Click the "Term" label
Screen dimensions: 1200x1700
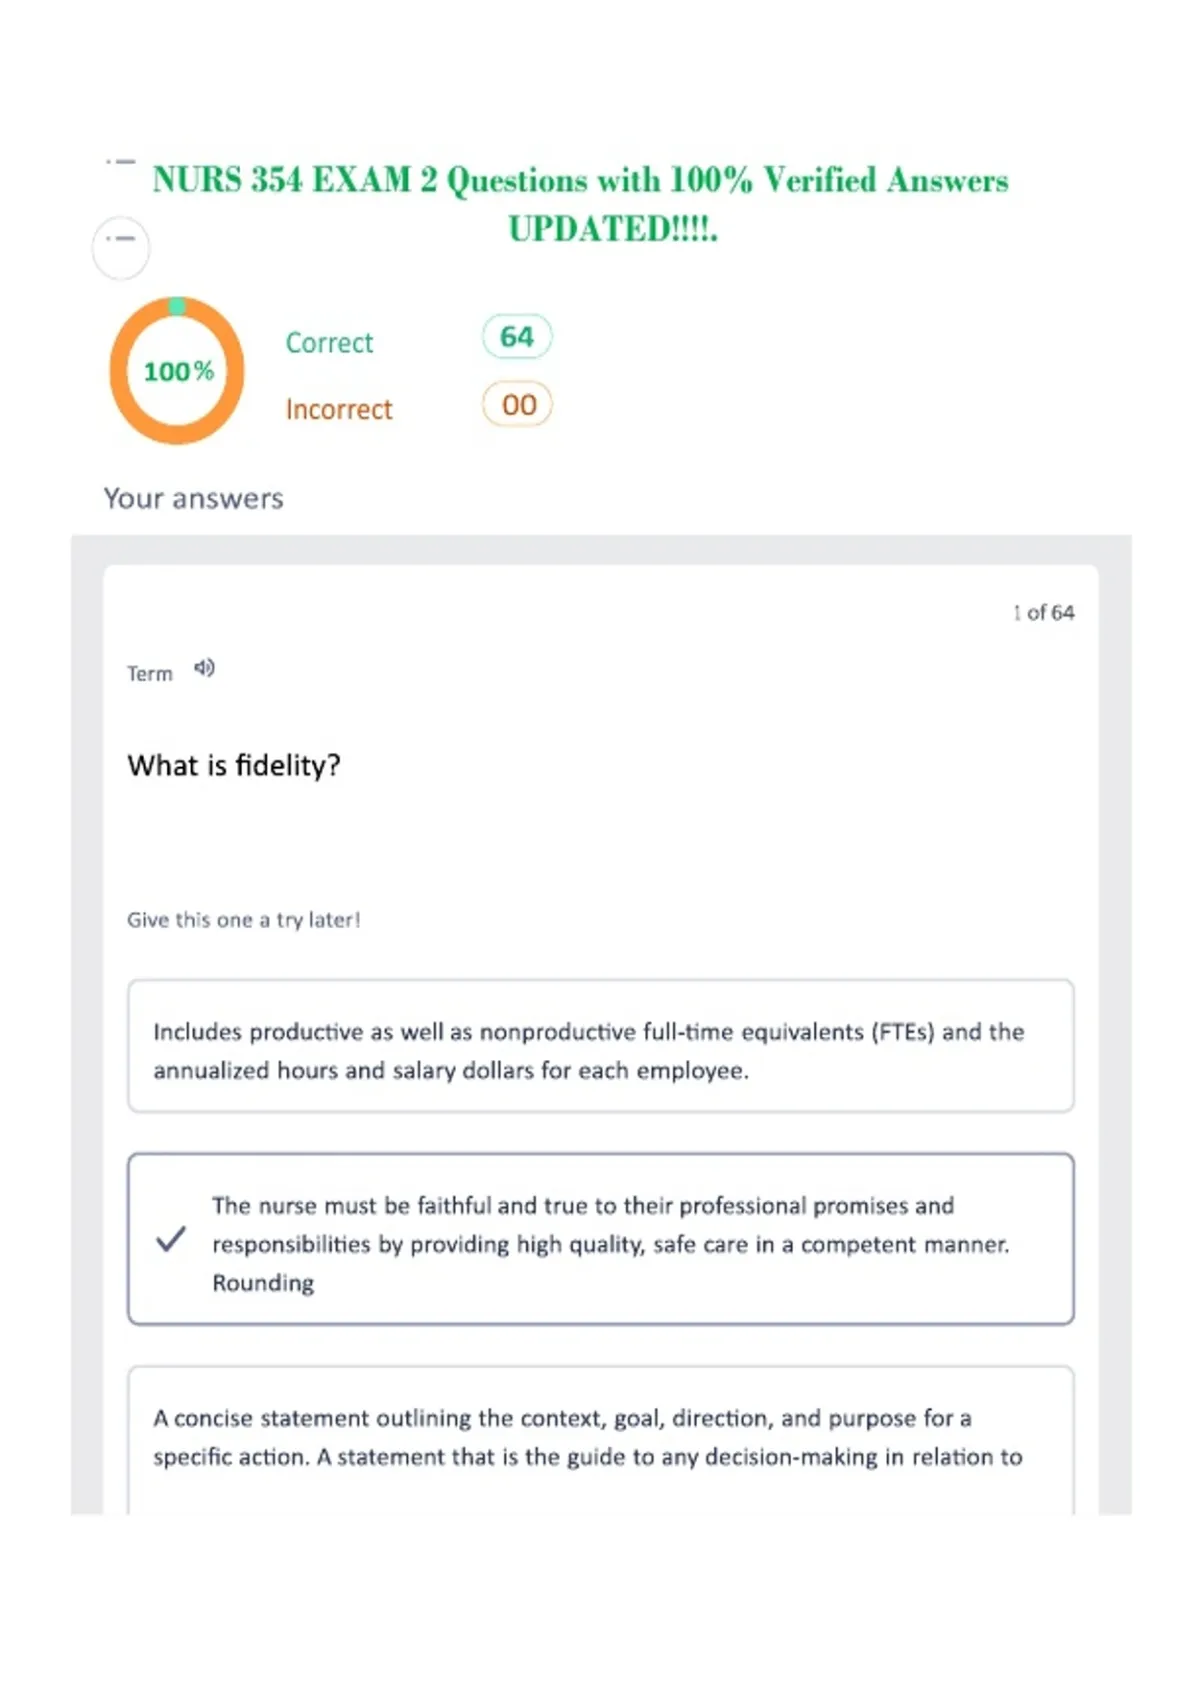150,674
